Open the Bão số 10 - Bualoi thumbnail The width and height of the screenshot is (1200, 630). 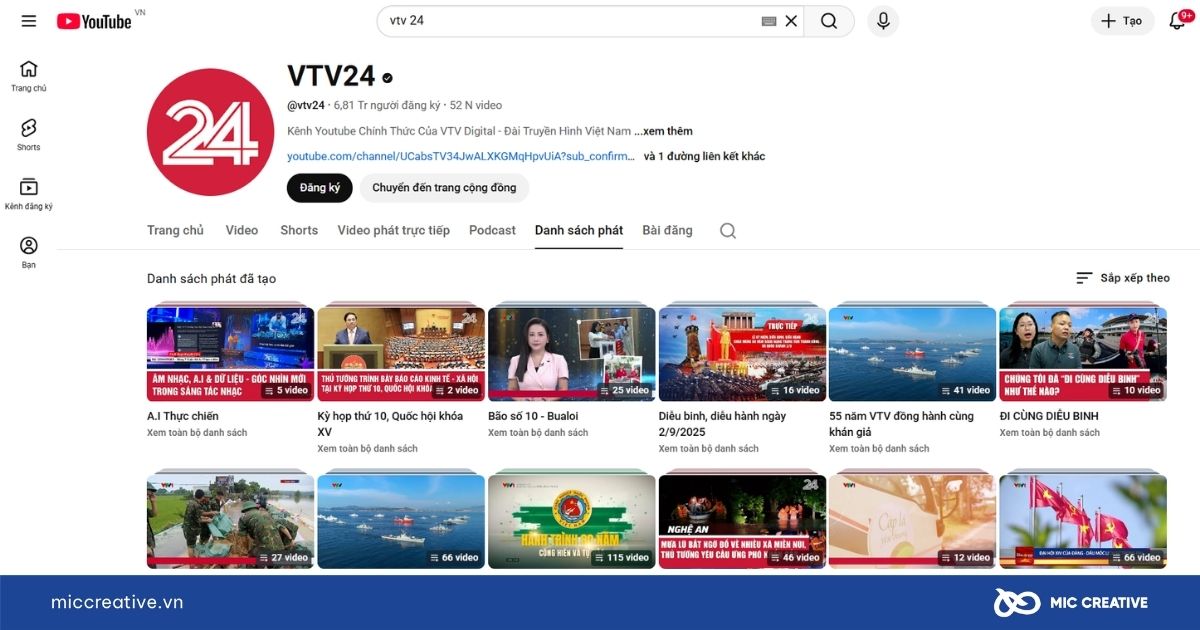[x=571, y=353]
